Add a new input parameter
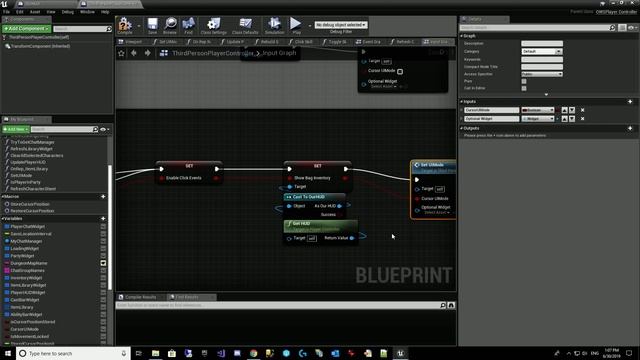Image resolution: width=640 pixels, height=360 pixels. click(630, 102)
